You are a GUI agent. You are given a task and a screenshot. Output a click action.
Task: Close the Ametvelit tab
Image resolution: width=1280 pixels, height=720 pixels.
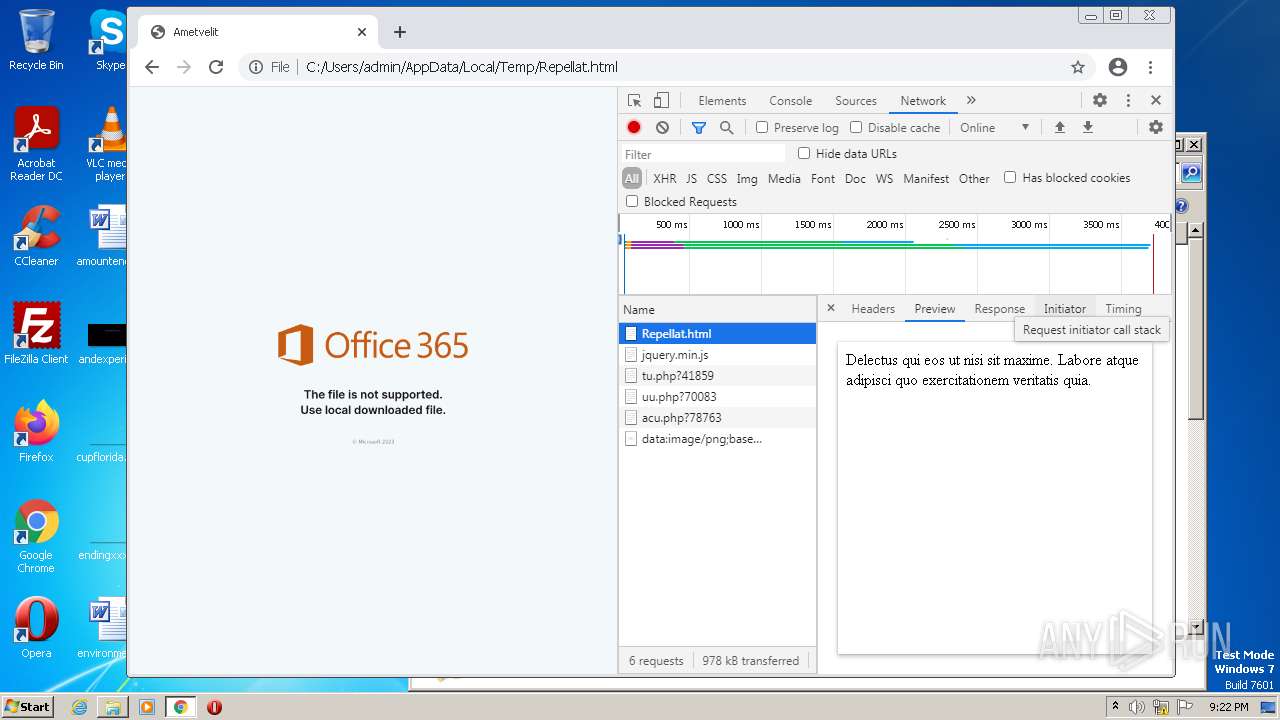point(362,32)
